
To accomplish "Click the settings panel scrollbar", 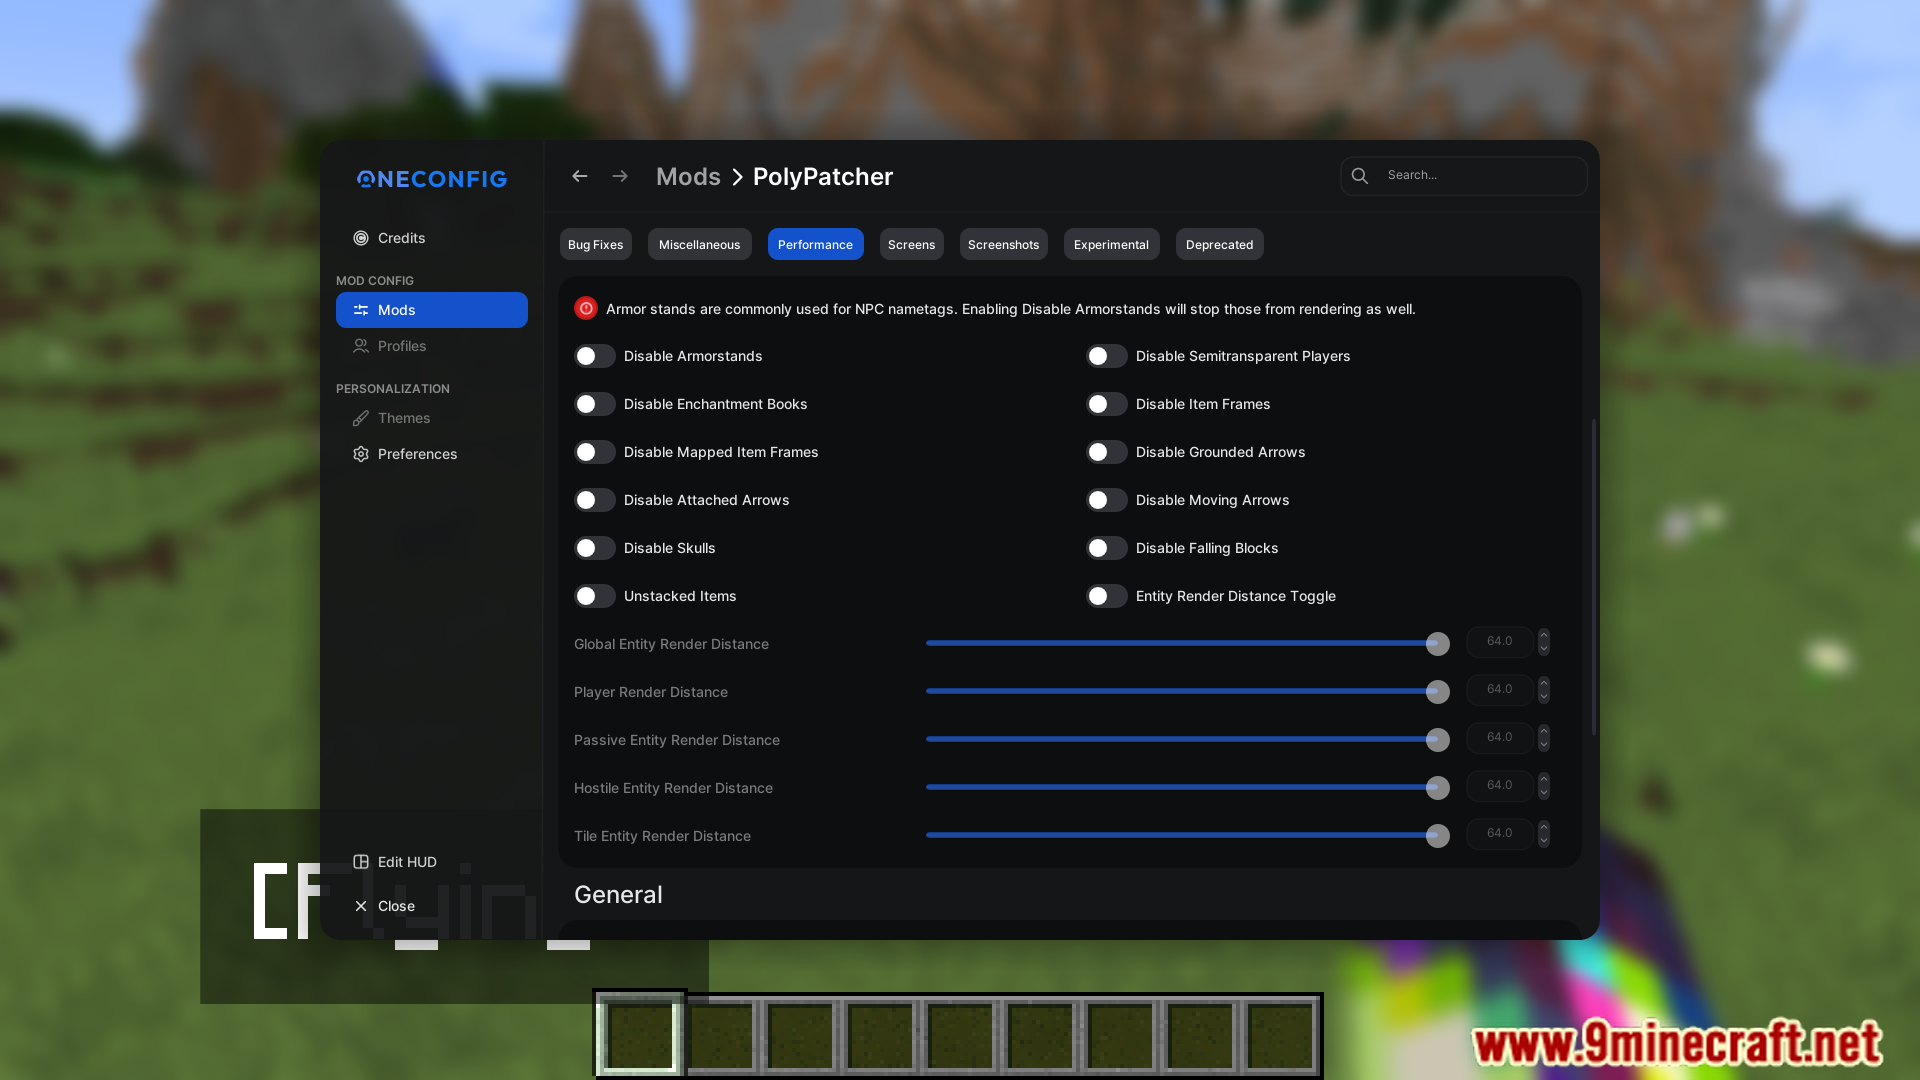I will 1593,578.
